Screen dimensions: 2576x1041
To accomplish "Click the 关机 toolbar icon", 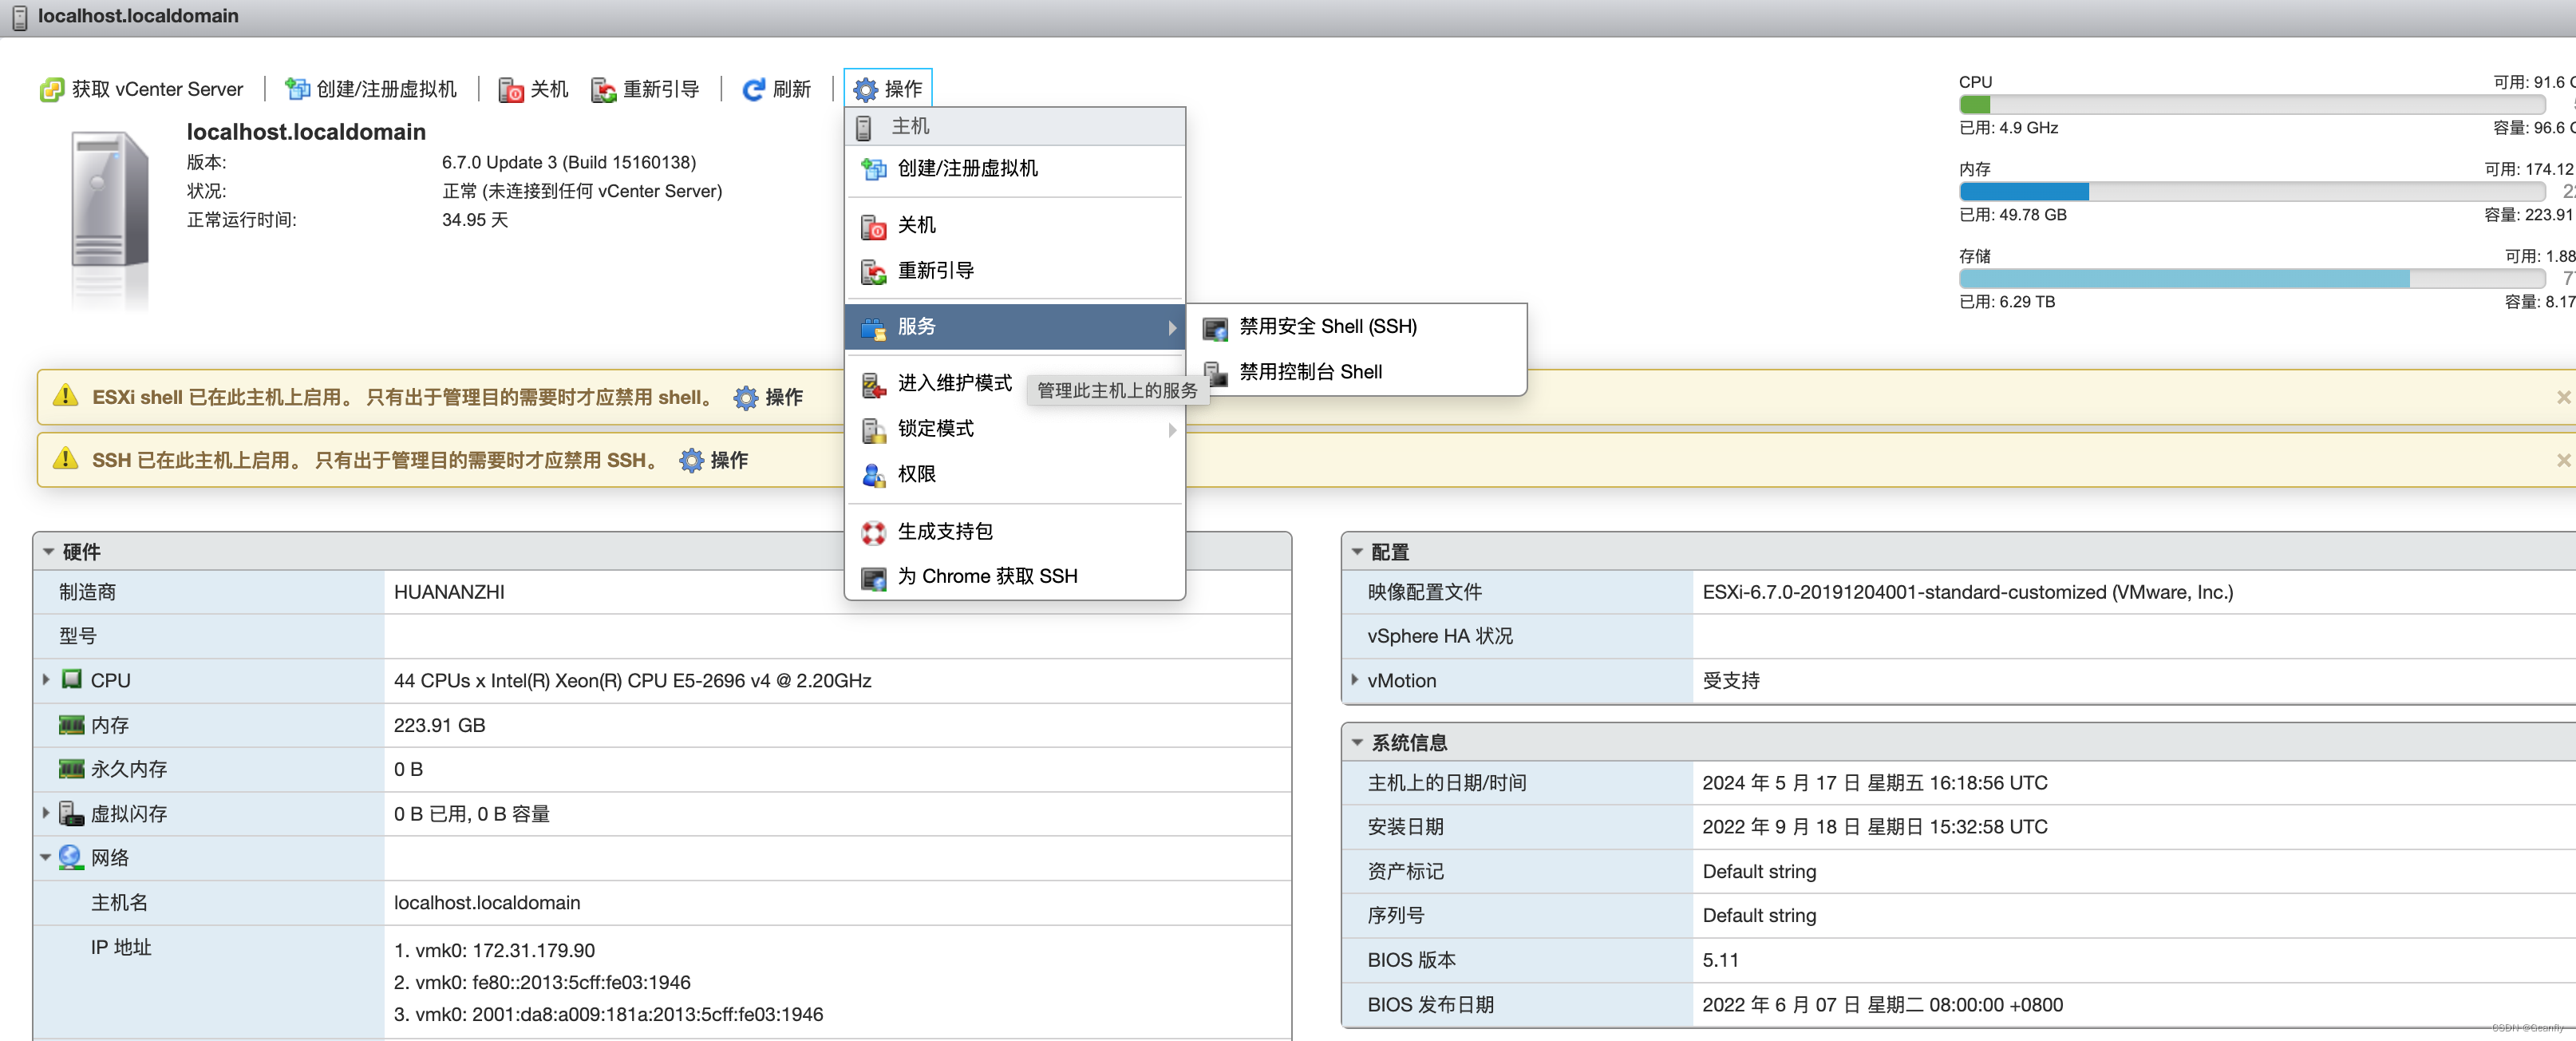I will coord(511,89).
